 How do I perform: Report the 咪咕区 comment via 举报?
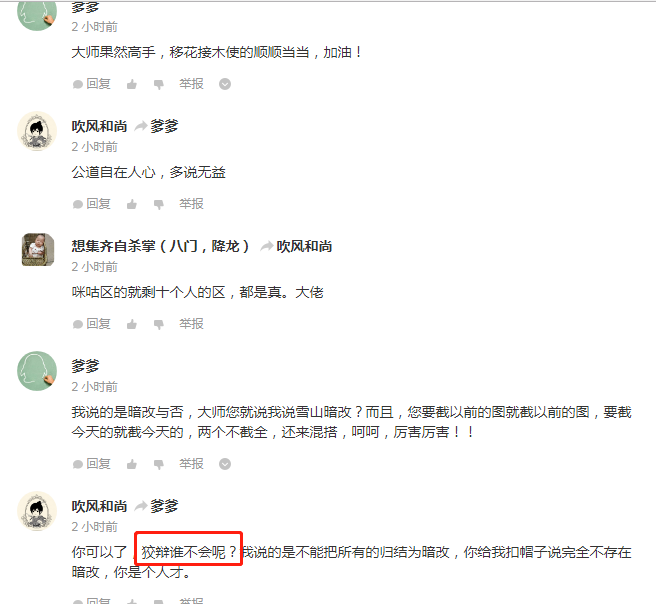point(191,324)
